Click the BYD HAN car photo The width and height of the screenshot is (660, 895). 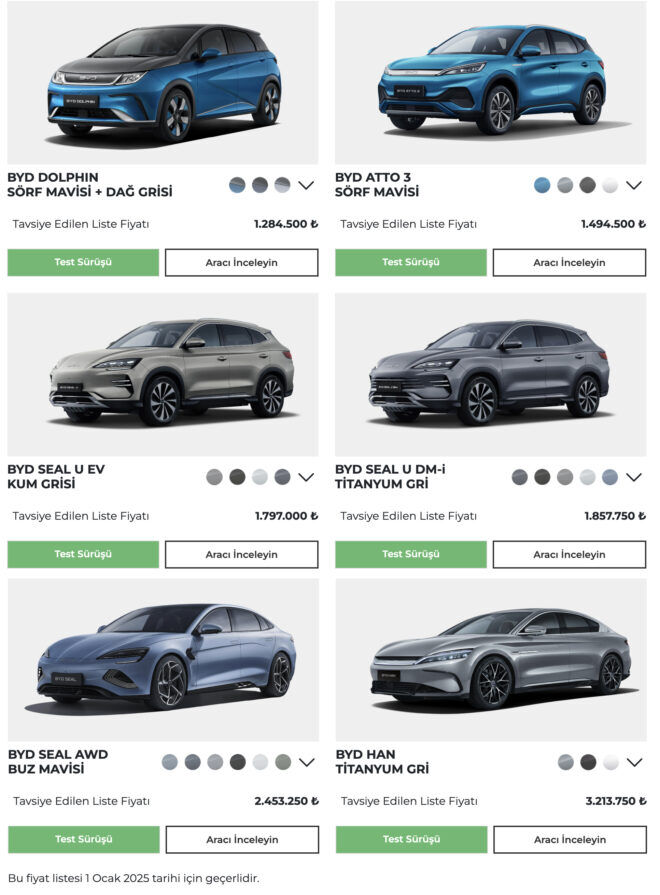491,660
